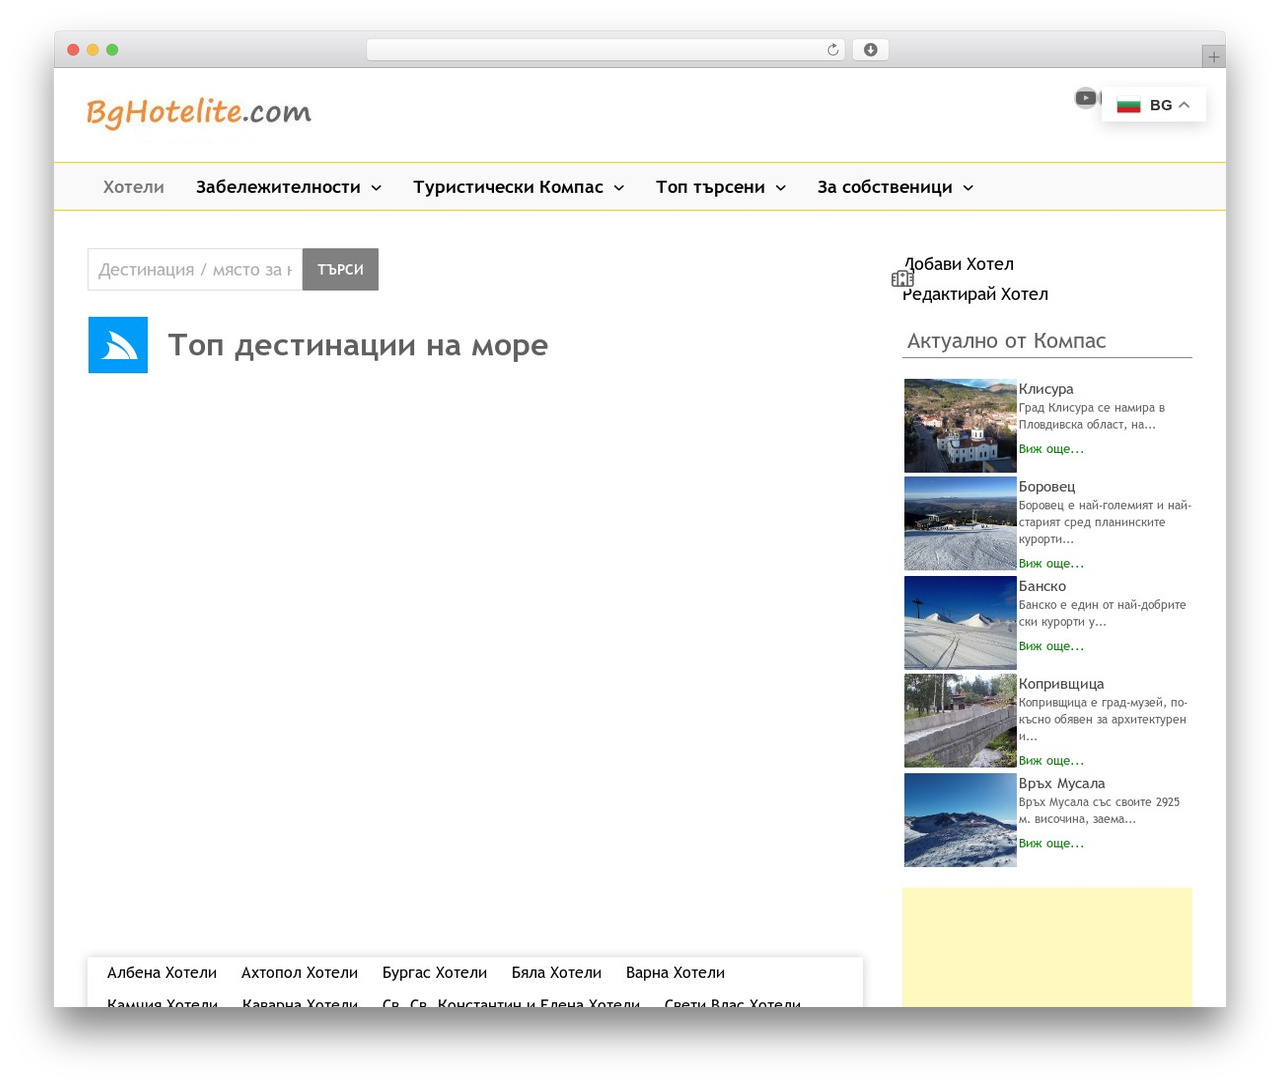The width and height of the screenshot is (1280, 1084).
Task: Open the Банско snowy thumbnail
Action: [960, 622]
